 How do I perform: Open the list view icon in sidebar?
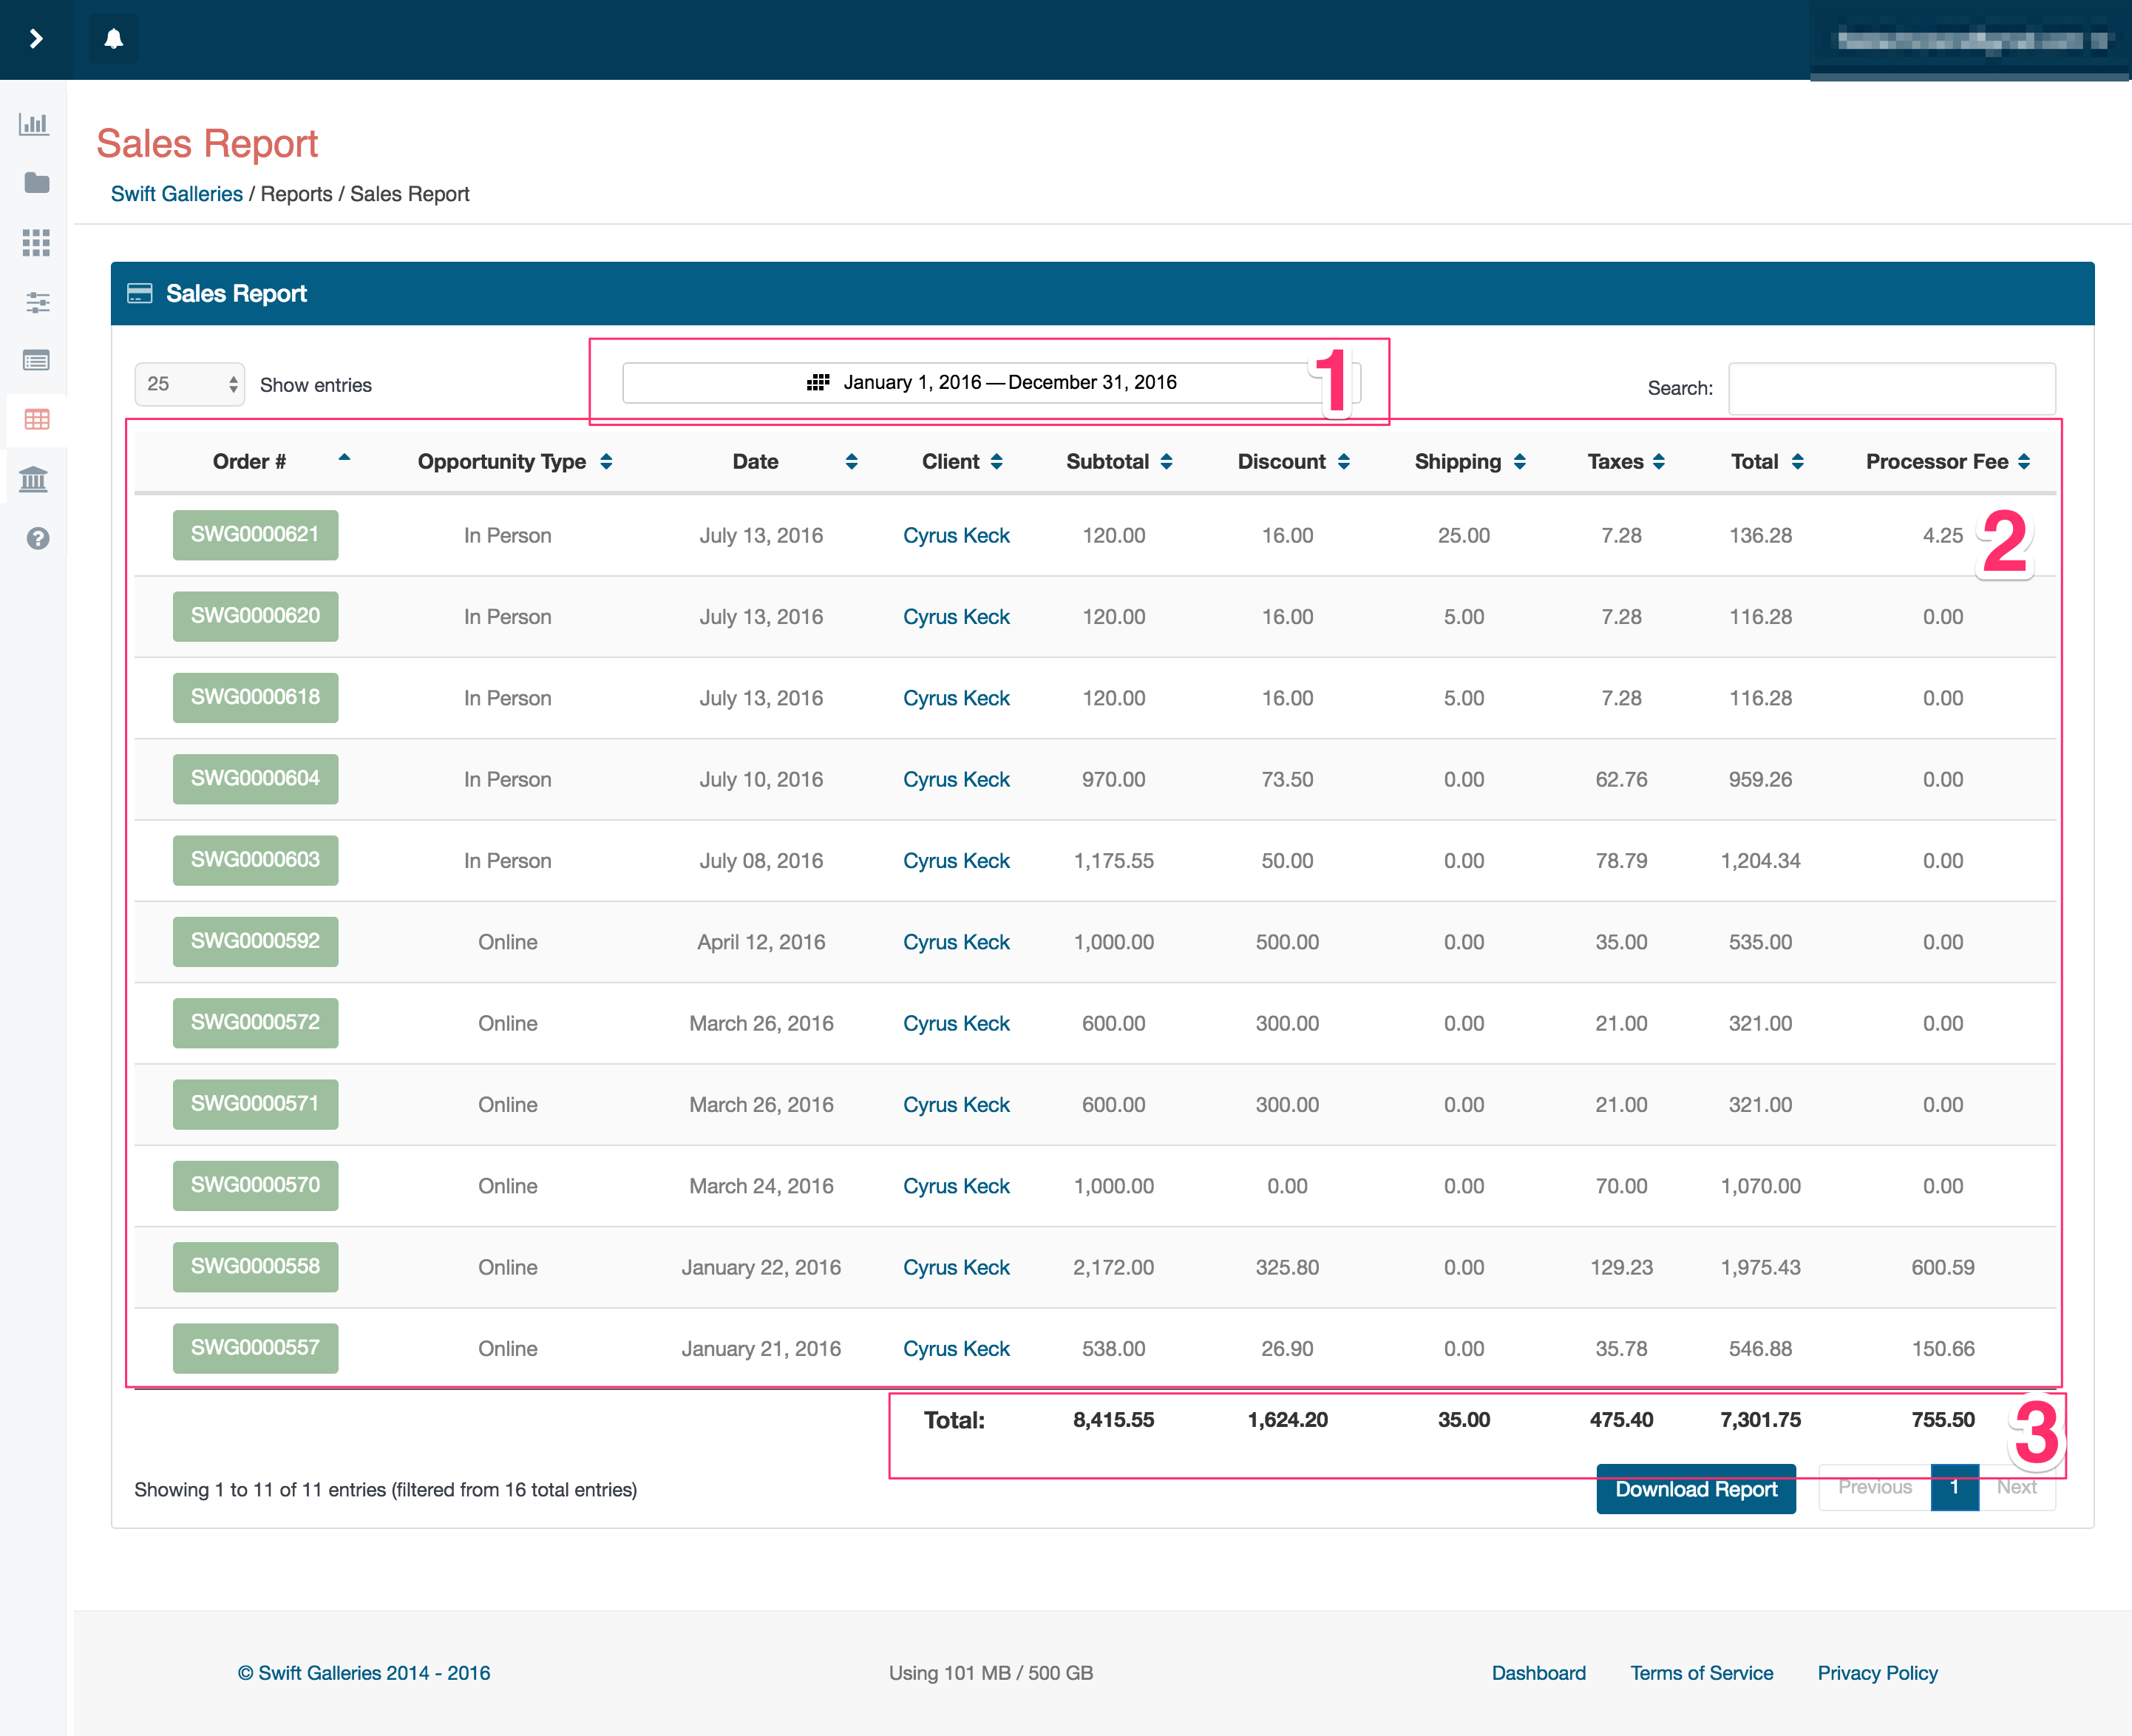point(37,361)
